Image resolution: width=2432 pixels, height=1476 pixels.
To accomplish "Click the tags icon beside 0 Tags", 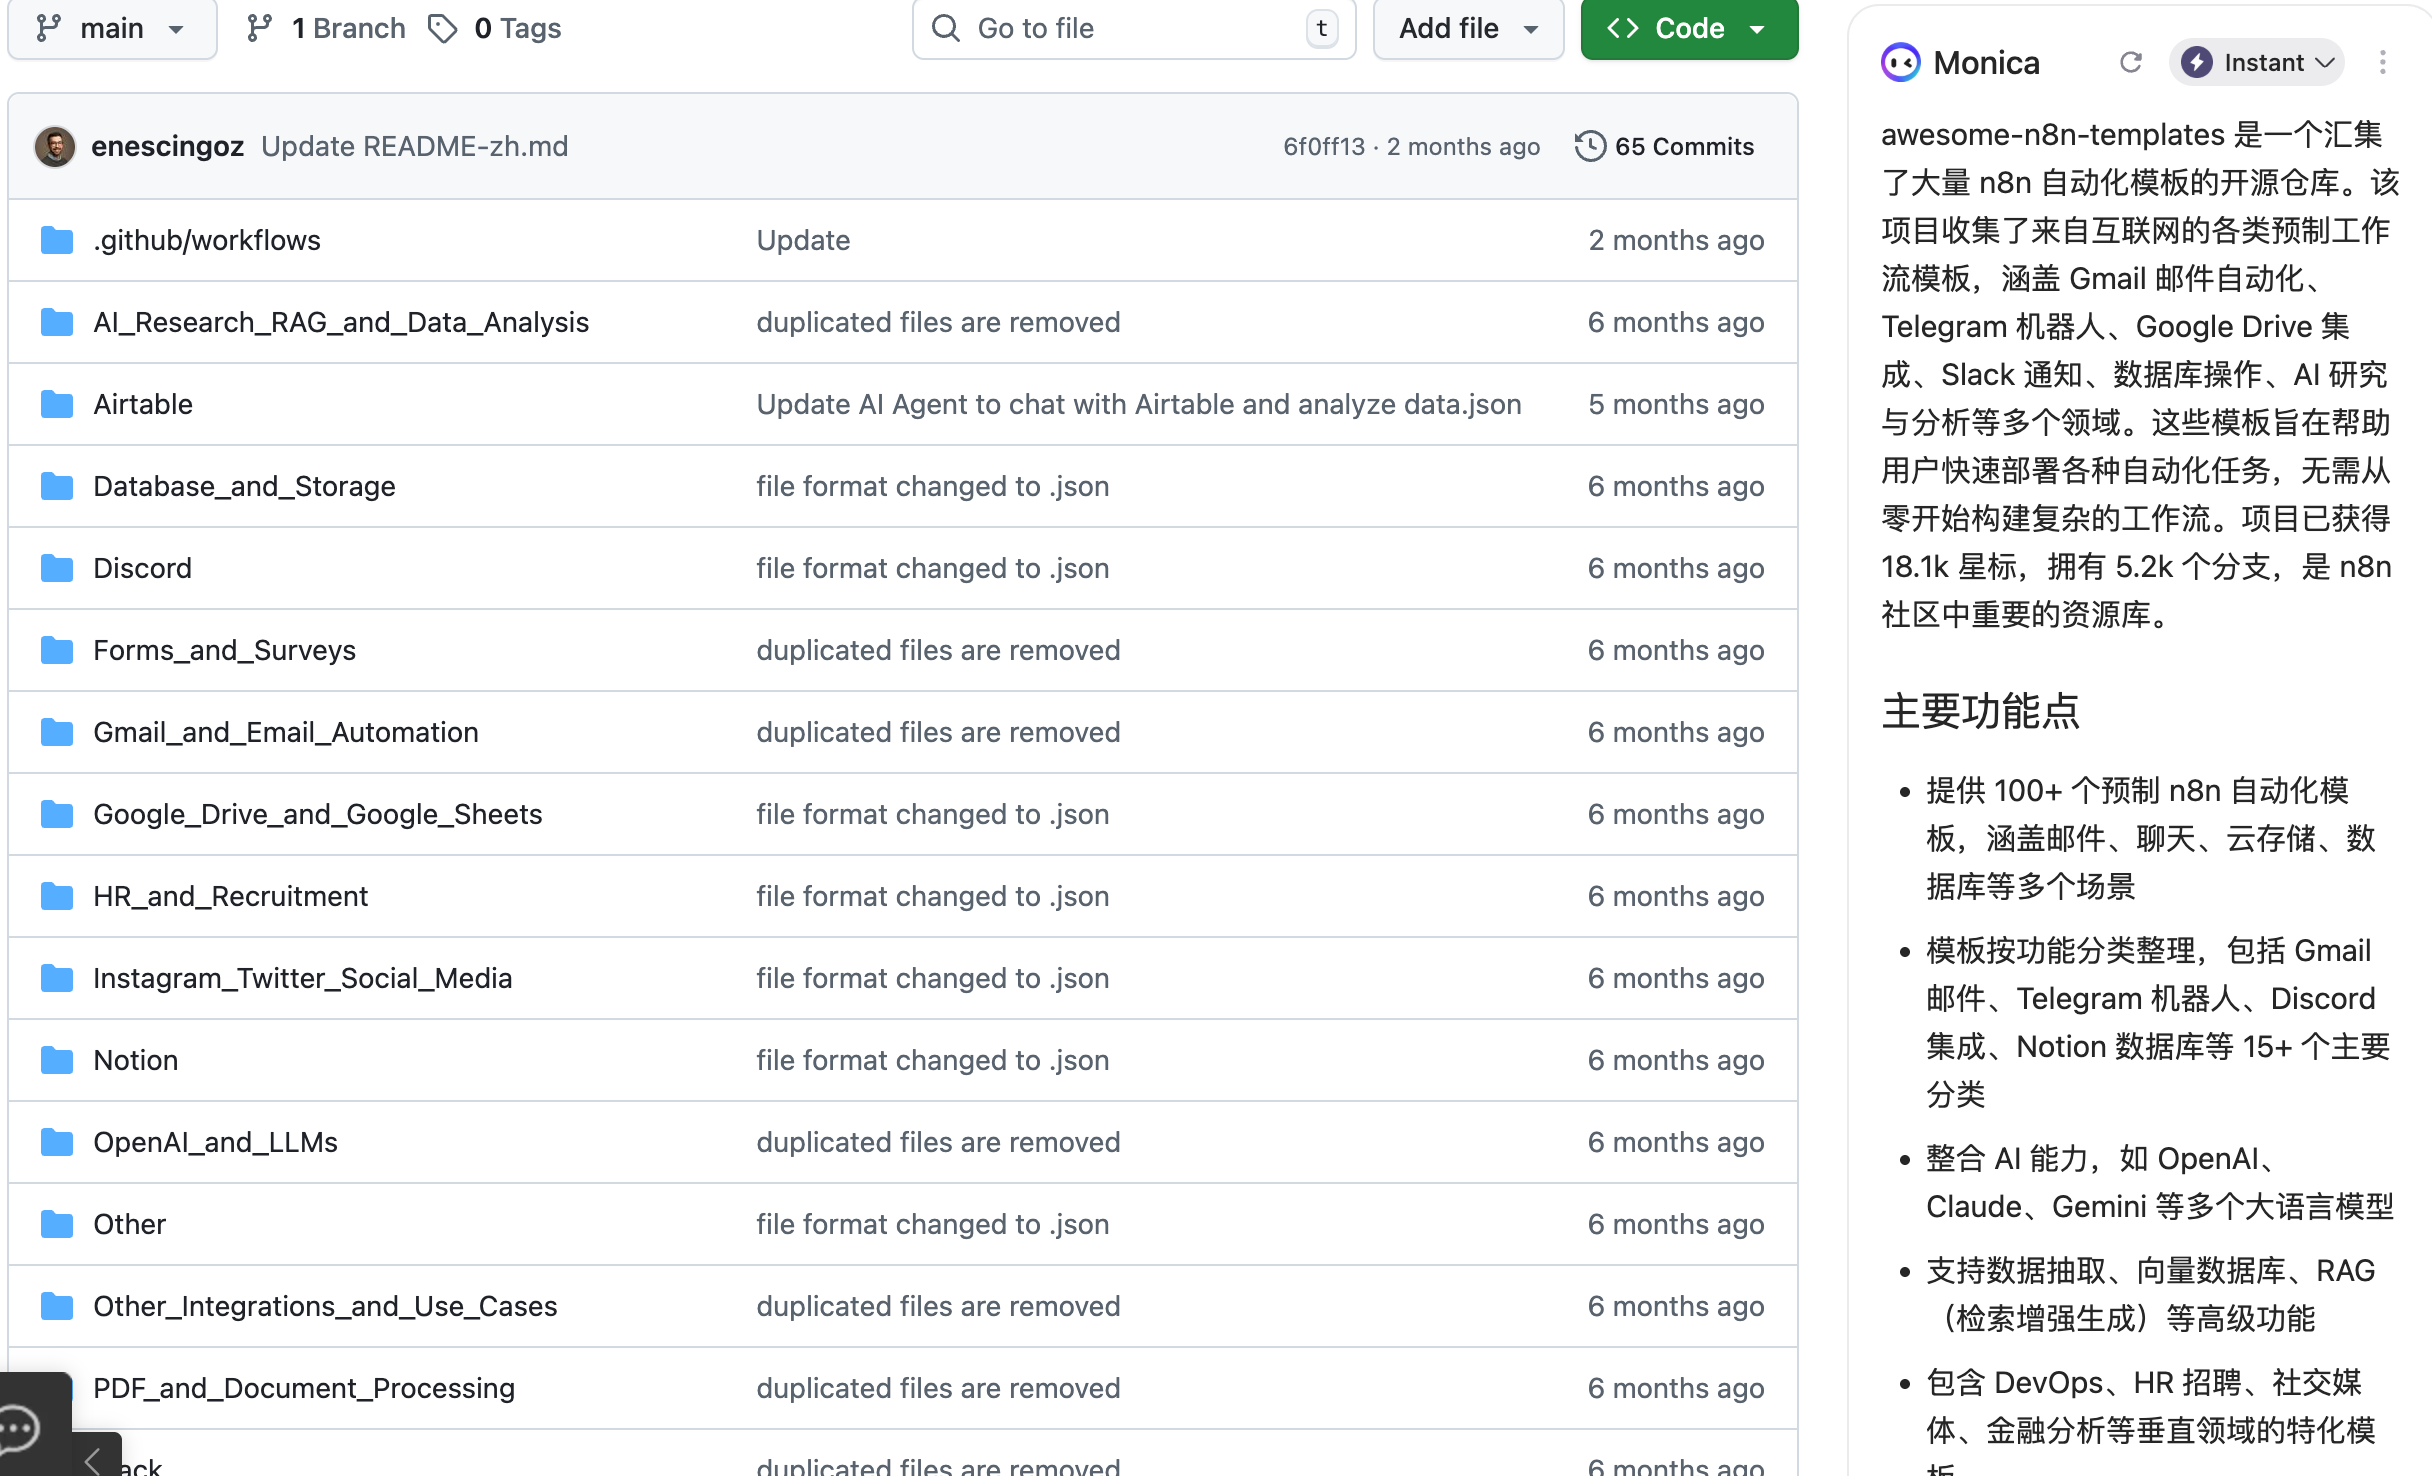I will point(442,28).
